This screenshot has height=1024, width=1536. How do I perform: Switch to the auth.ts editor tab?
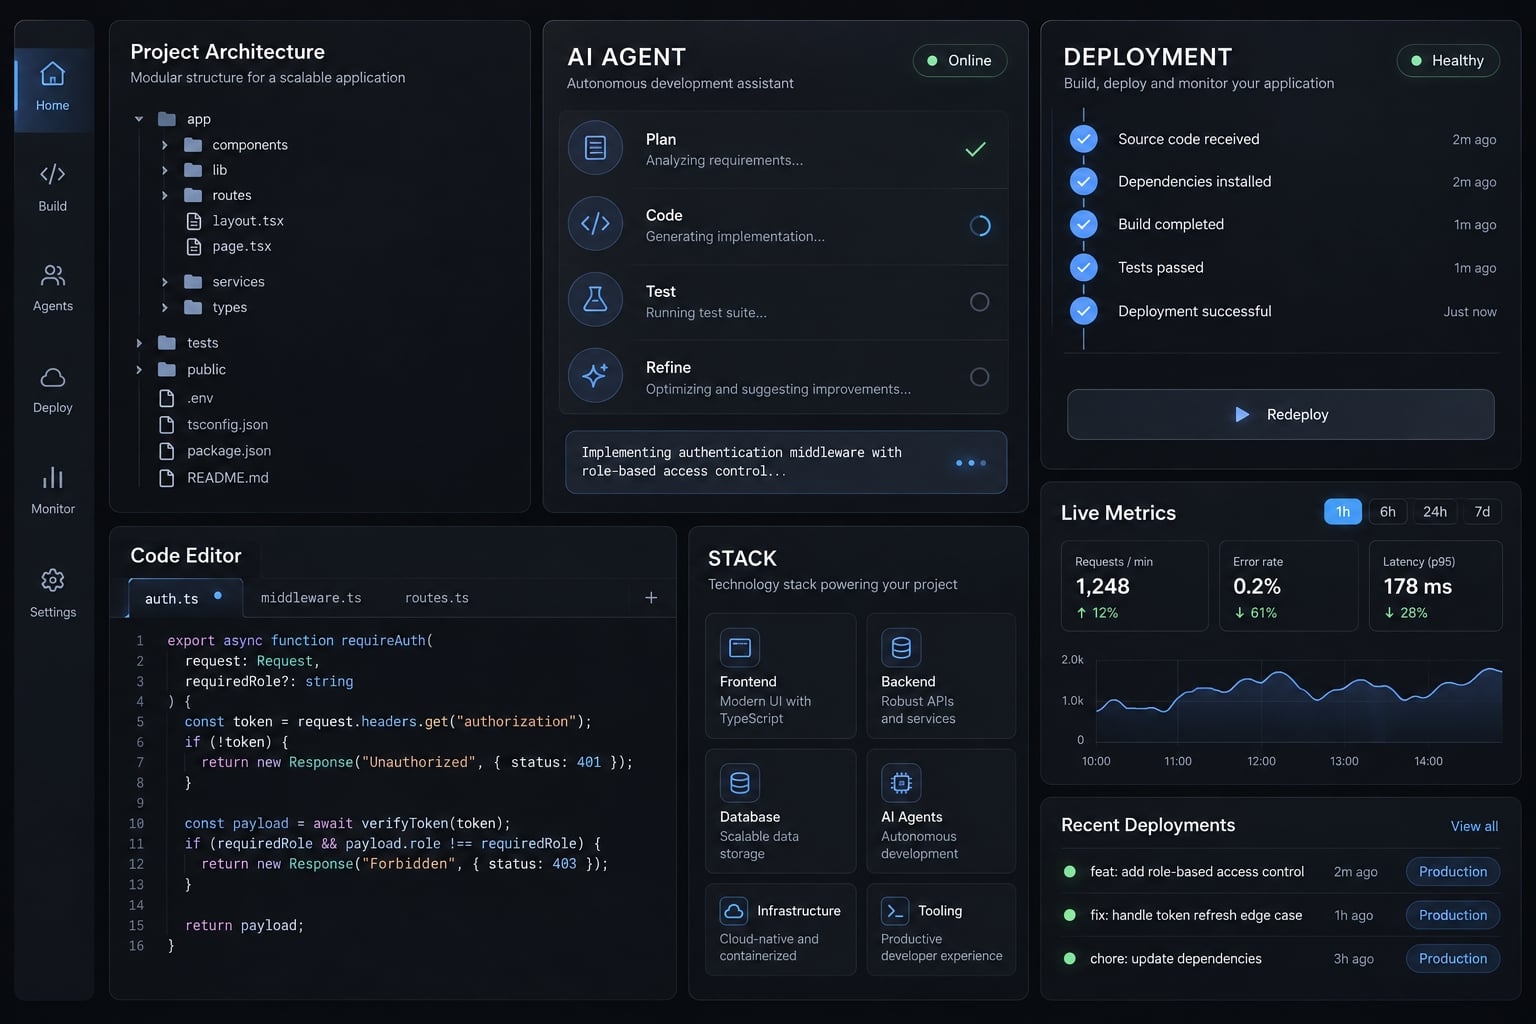point(185,598)
